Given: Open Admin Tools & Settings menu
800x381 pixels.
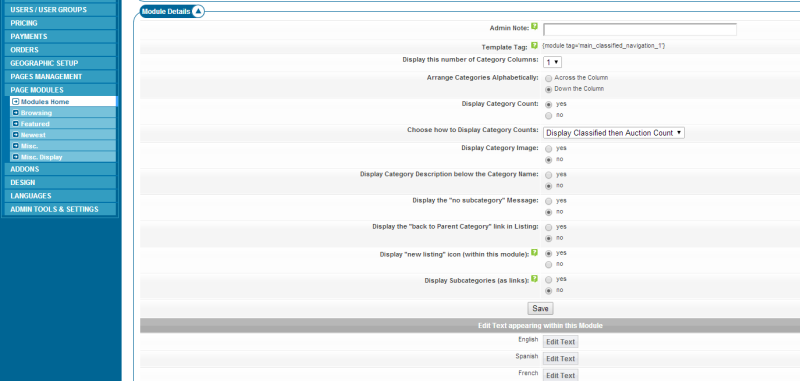Looking at the screenshot, I should tap(59, 209).
